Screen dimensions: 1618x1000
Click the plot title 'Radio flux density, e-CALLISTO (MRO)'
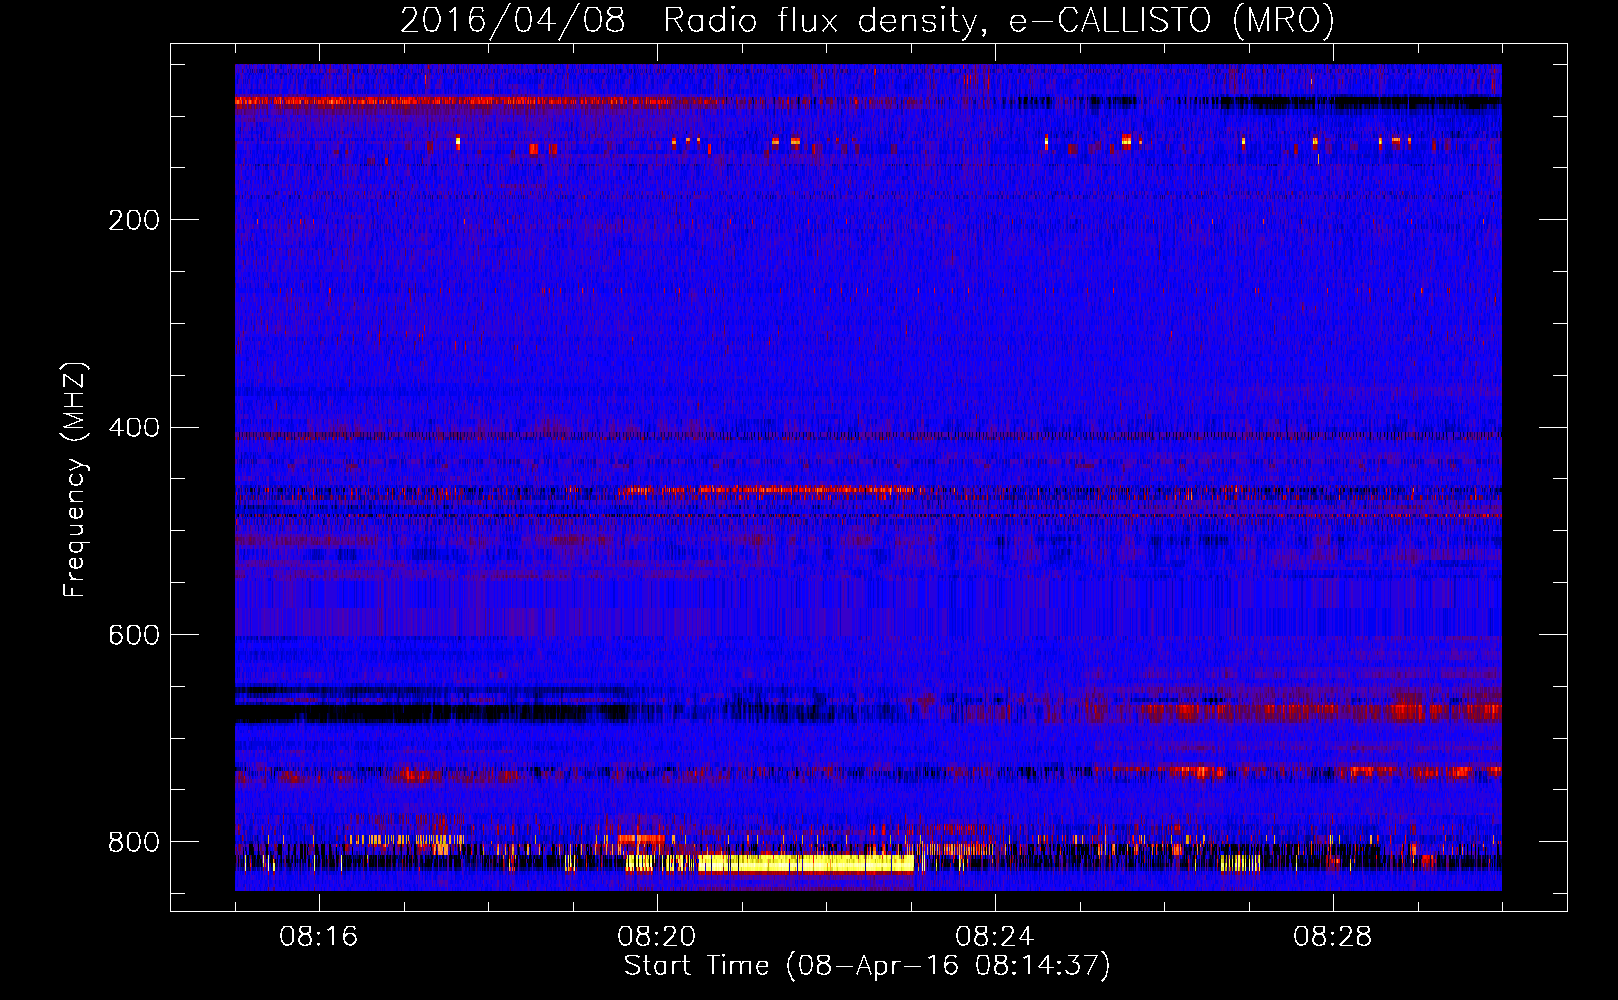point(998,21)
